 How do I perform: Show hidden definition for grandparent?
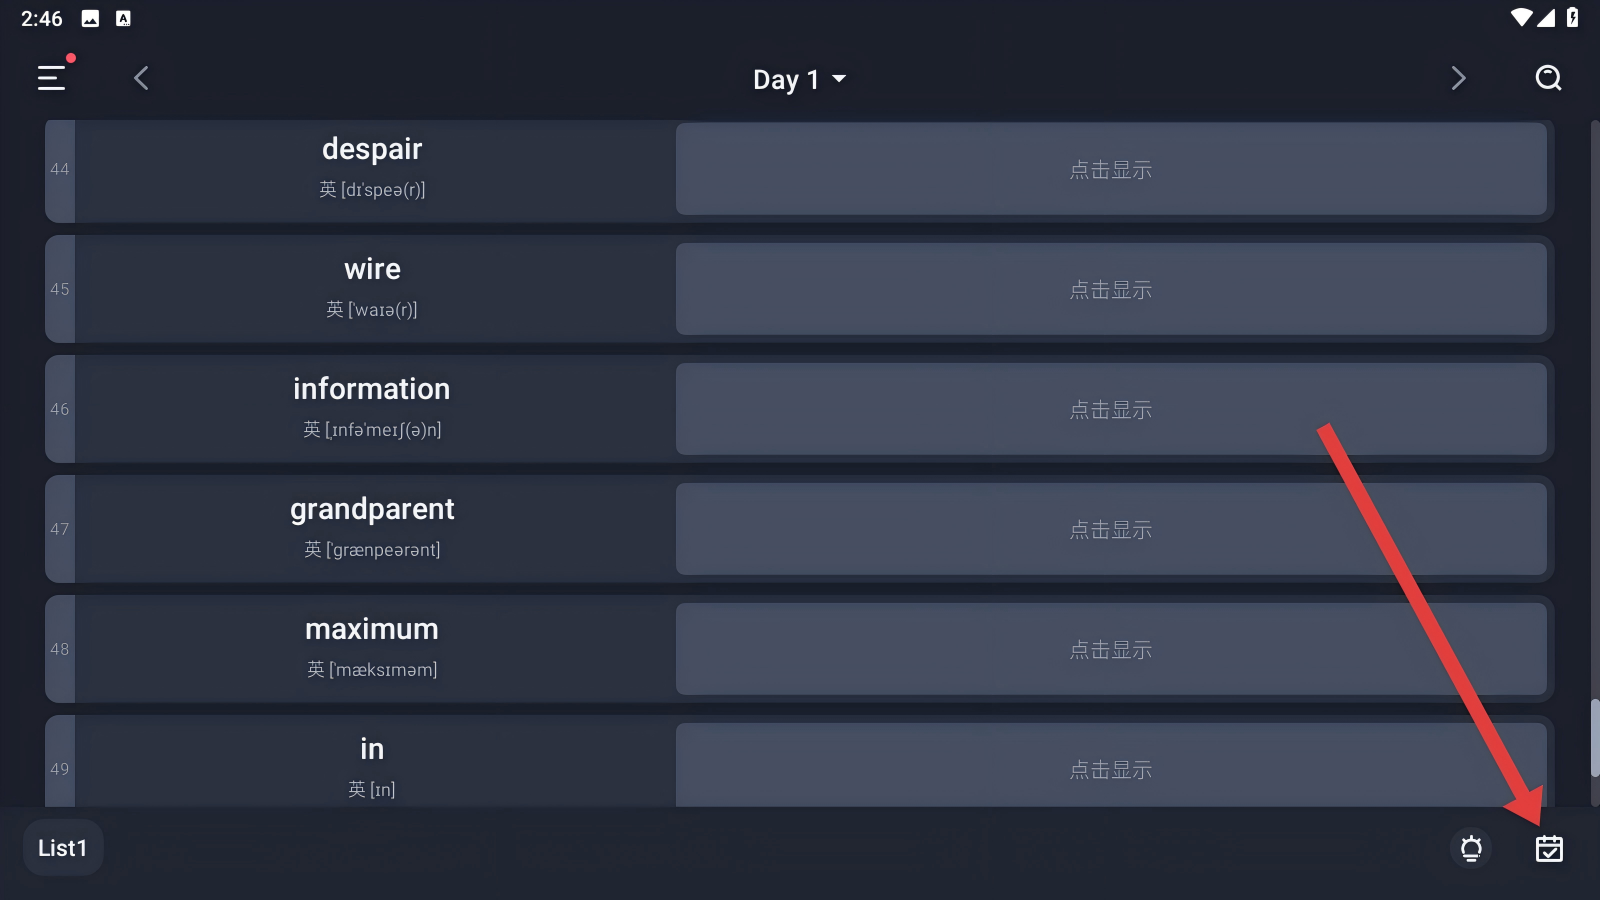click(x=1110, y=529)
